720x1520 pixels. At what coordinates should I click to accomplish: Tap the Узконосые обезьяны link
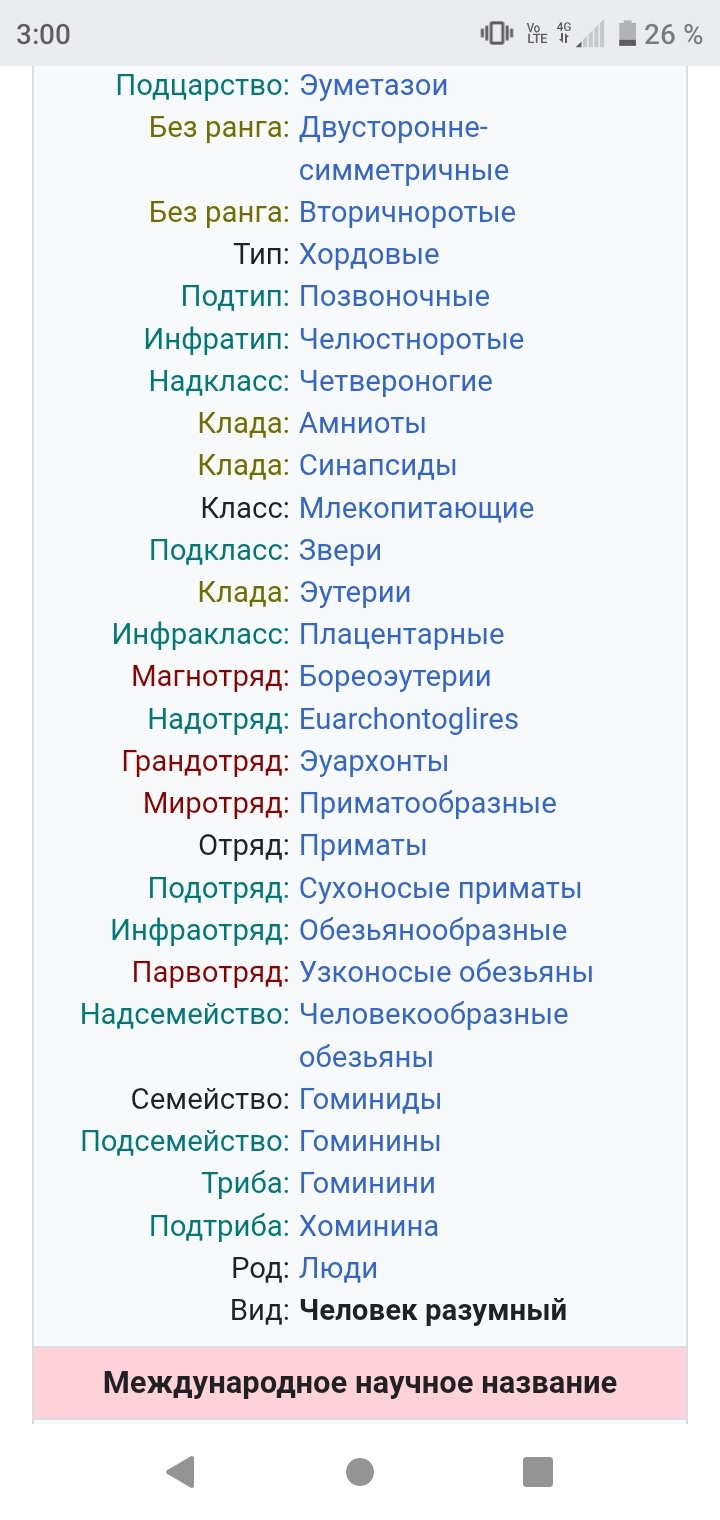click(x=446, y=972)
